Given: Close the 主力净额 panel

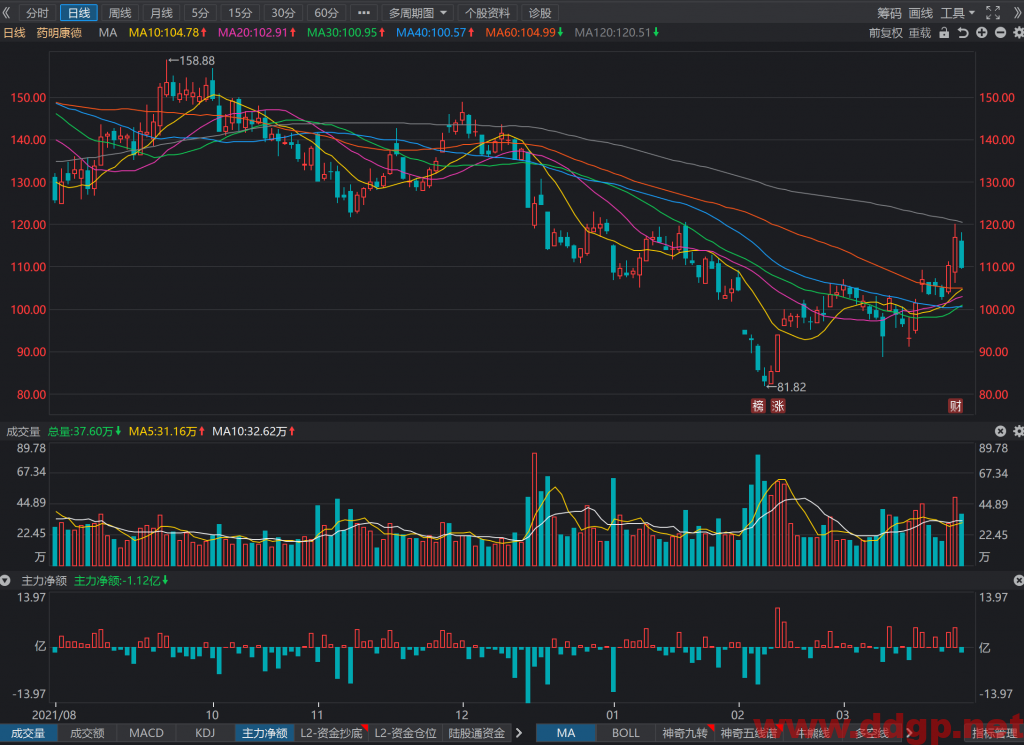Looking at the screenshot, I should point(1018,580).
